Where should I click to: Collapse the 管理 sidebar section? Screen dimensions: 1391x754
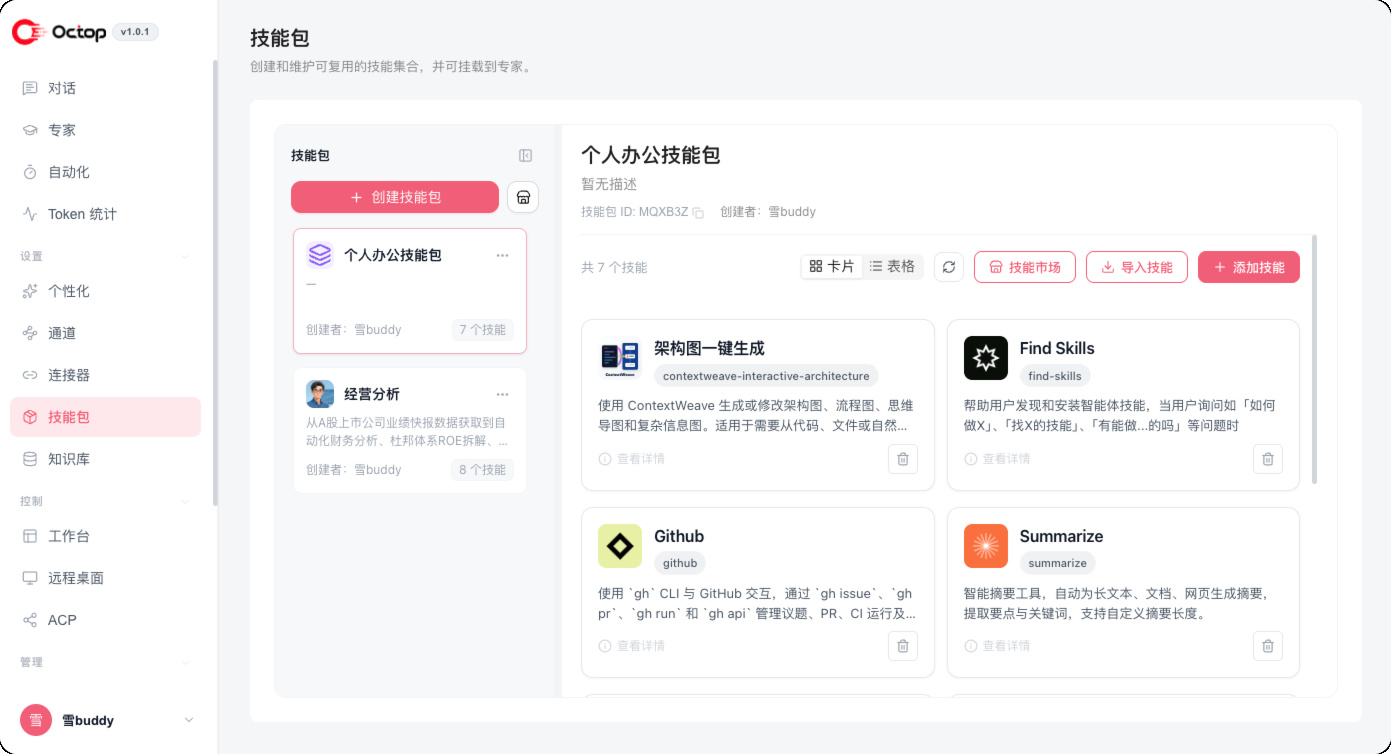185,662
